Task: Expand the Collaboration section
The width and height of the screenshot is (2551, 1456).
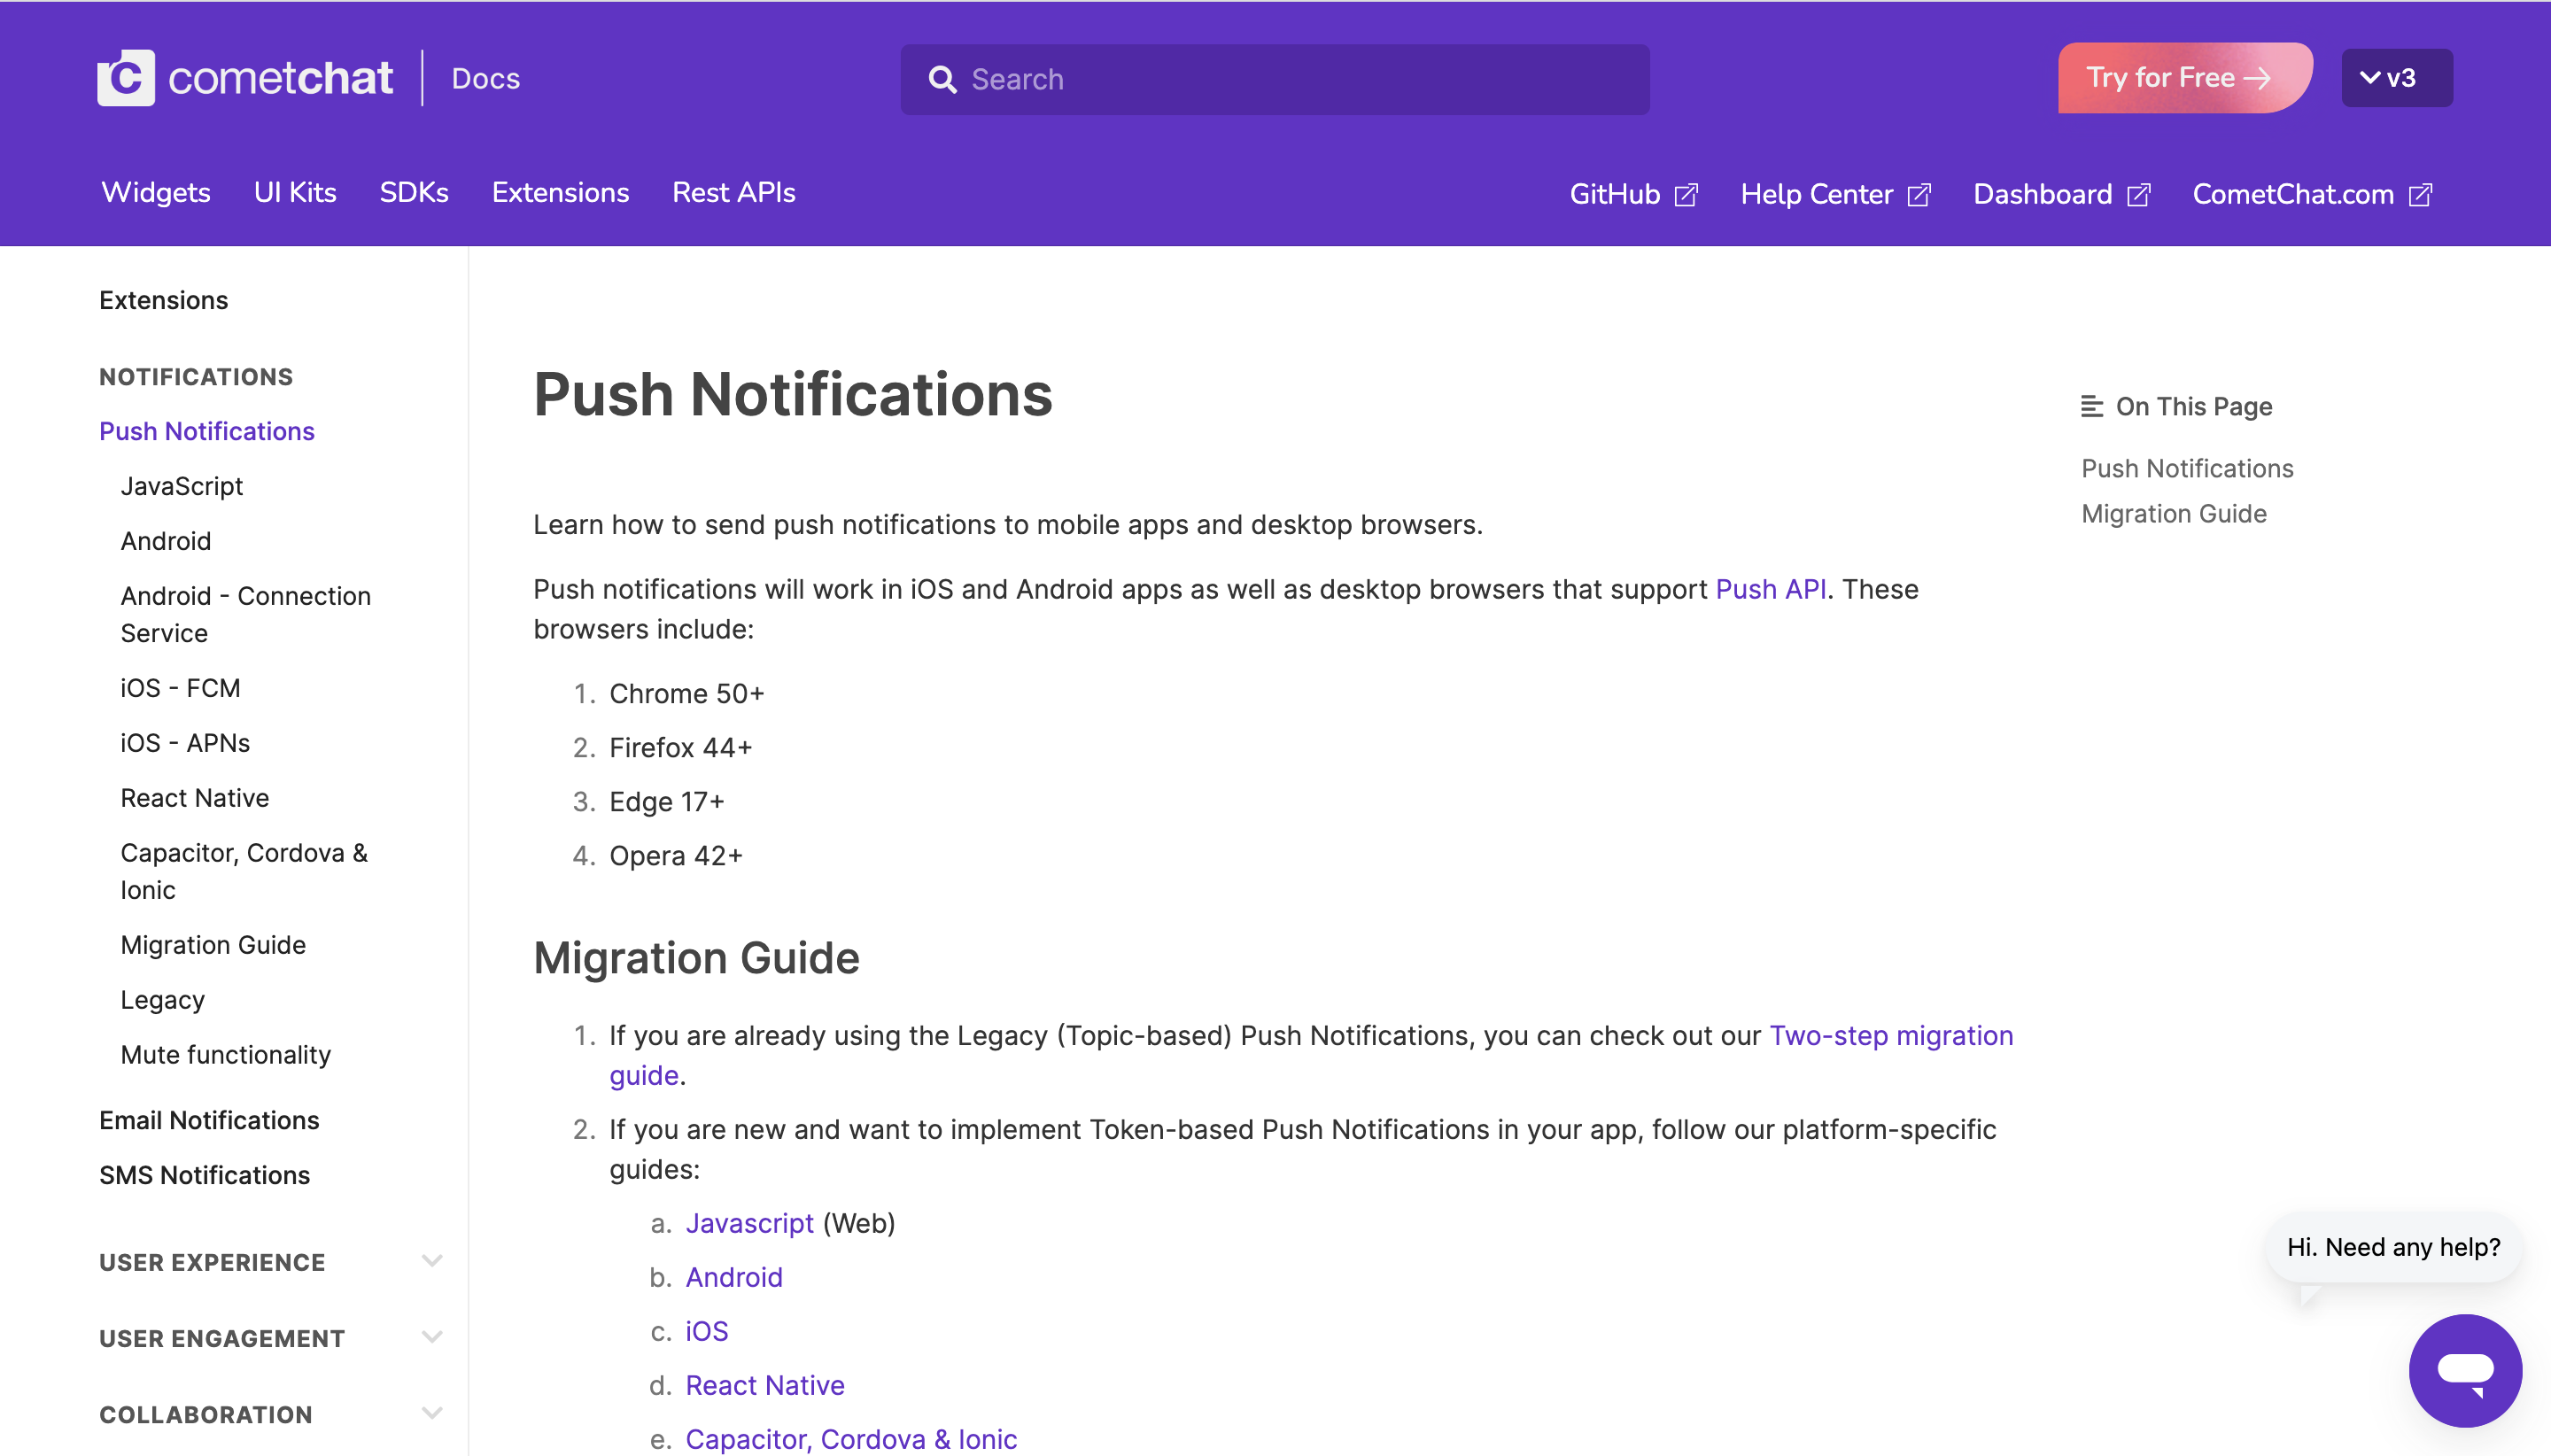Action: tap(431, 1413)
